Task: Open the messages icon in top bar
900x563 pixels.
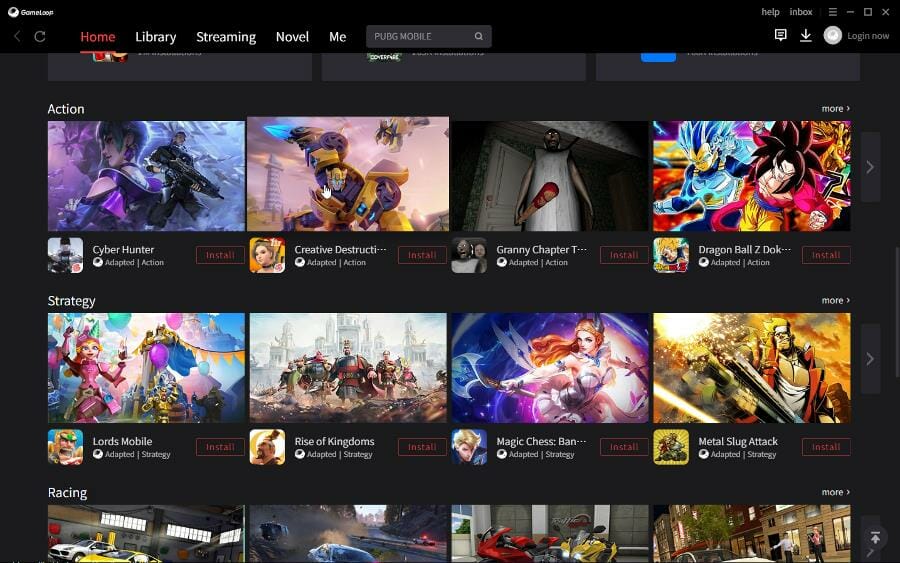Action: (x=781, y=36)
